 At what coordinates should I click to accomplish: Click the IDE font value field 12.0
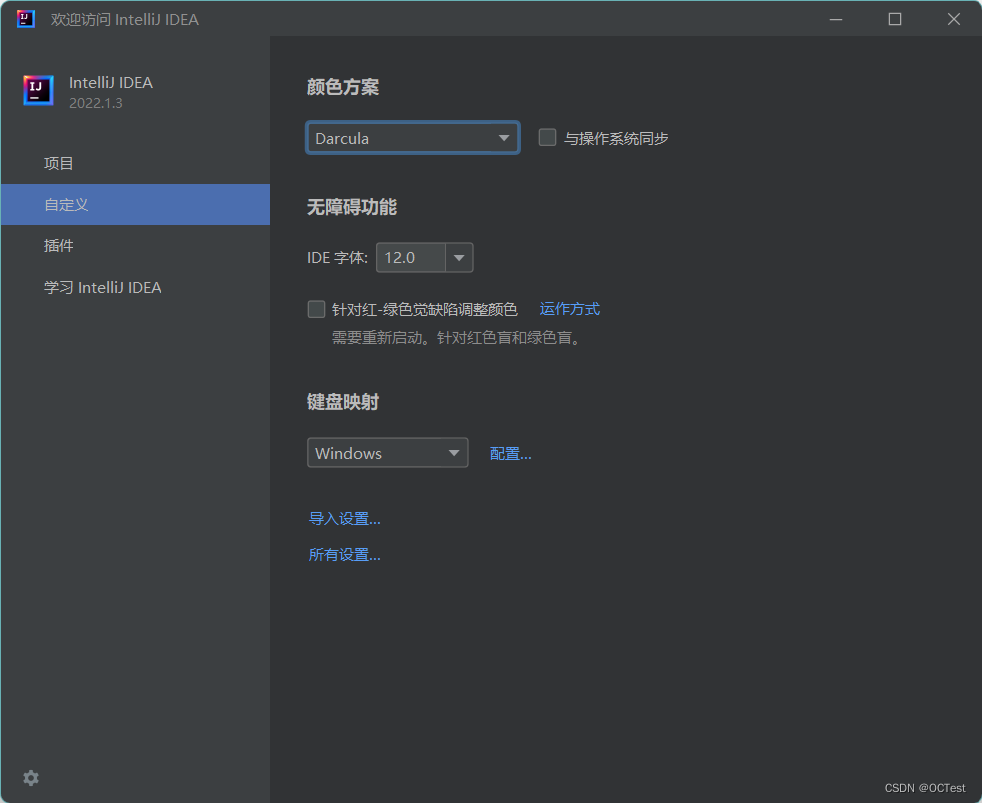point(411,257)
